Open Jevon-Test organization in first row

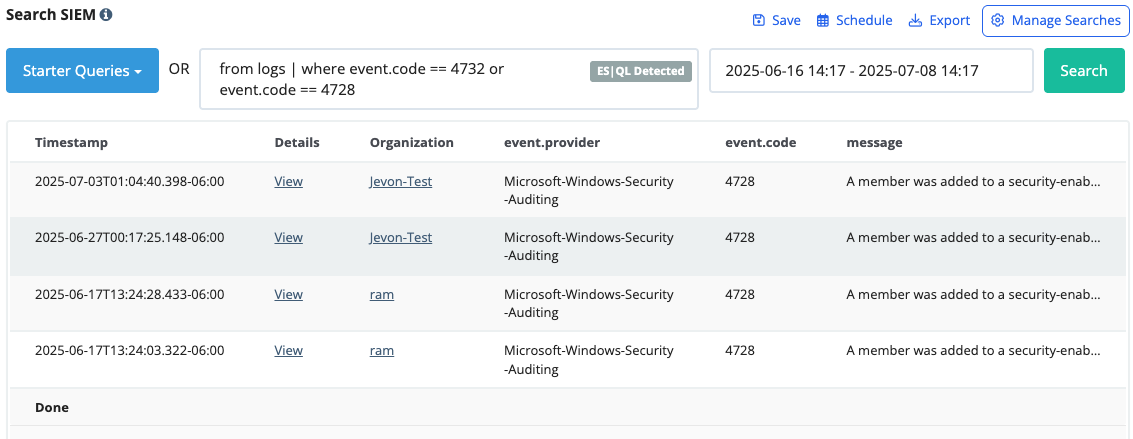[401, 182]
